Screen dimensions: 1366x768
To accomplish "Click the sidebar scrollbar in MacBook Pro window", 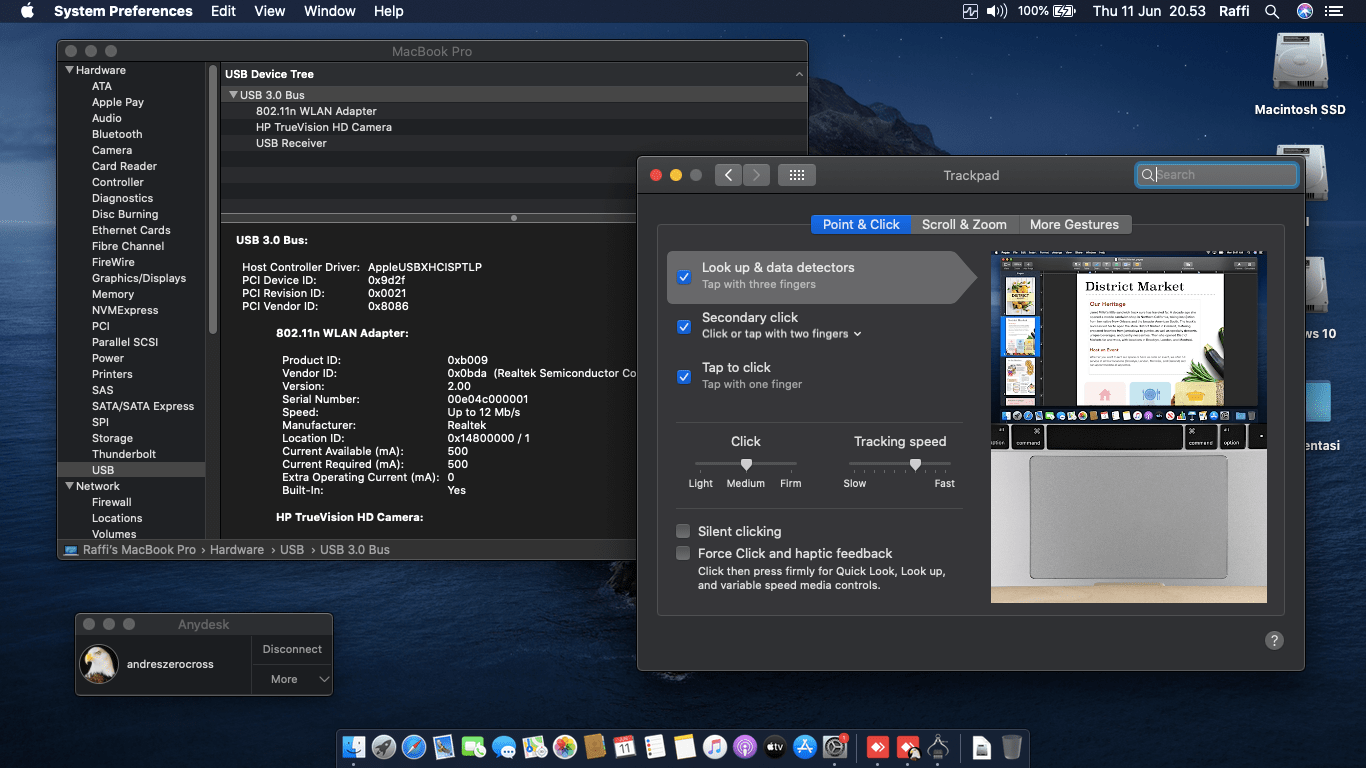I will (213, 200).
